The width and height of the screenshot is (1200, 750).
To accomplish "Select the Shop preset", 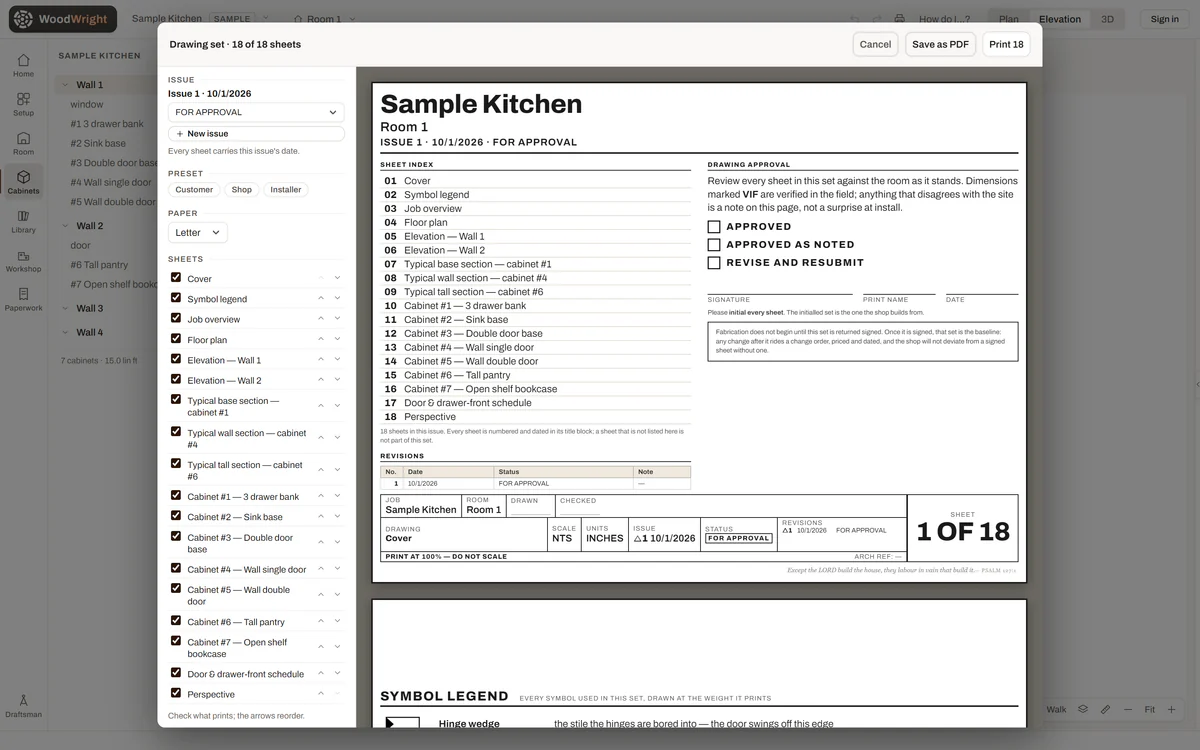I will coord(242,189).
